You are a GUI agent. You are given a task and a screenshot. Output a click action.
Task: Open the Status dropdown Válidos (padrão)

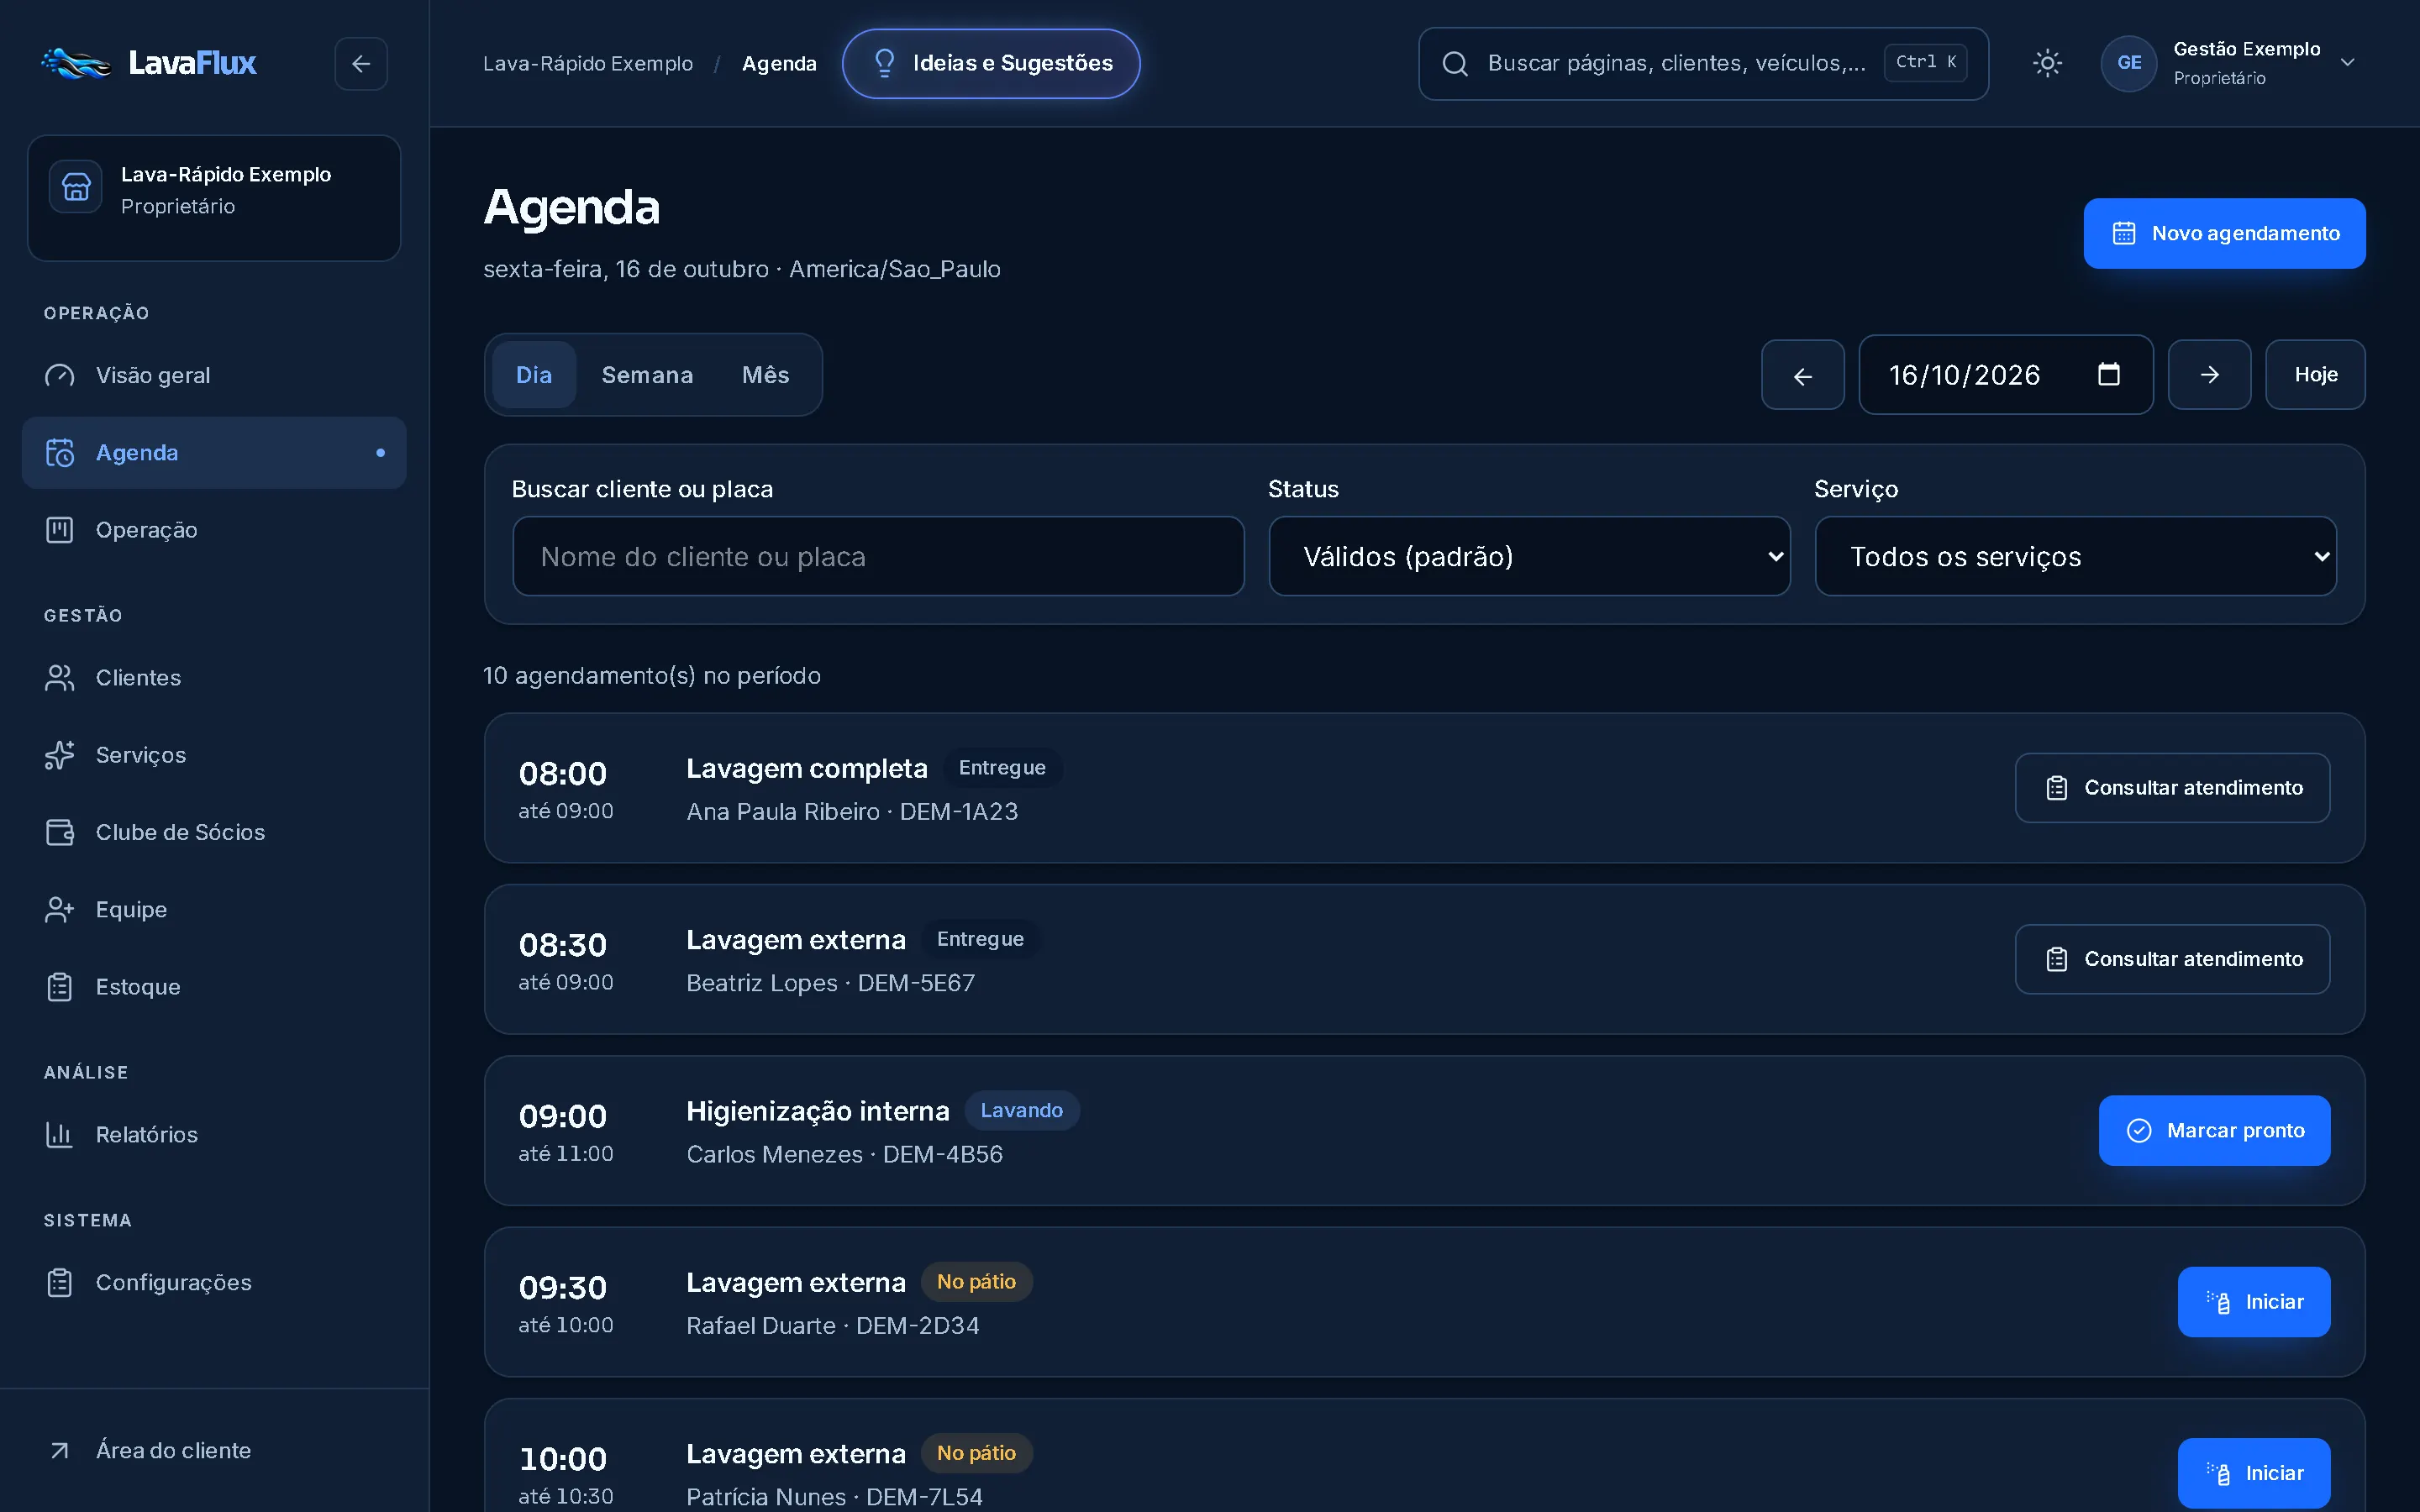point(1529,557)
